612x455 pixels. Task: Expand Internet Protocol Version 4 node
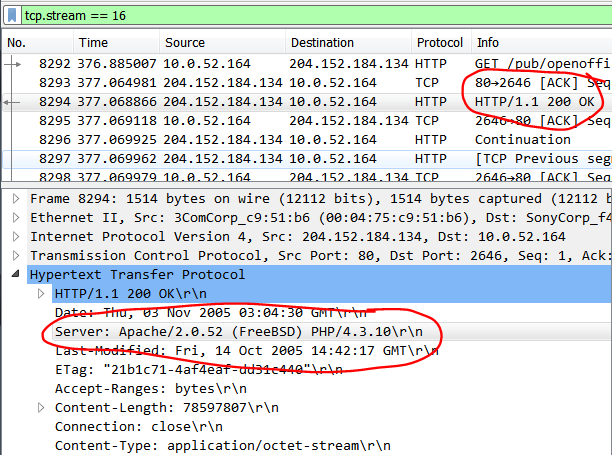point(16,236)
